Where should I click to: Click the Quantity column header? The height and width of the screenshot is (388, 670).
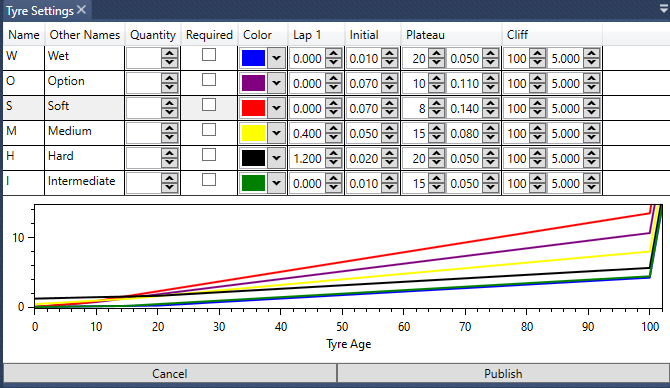click(x=153, y=35)
